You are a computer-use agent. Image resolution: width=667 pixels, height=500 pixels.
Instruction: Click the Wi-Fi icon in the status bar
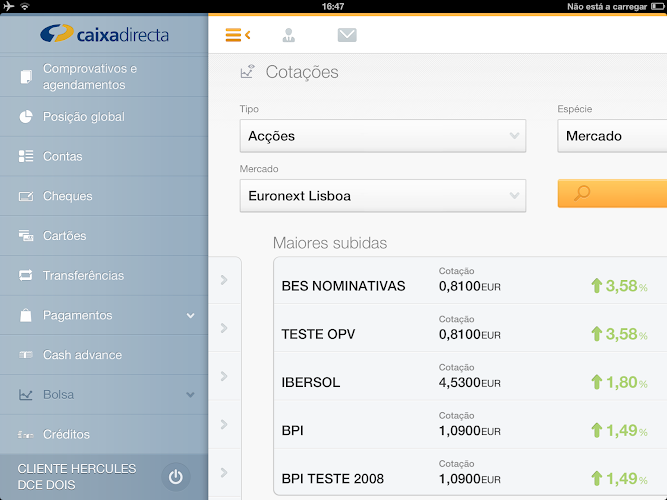click(25, 6)
